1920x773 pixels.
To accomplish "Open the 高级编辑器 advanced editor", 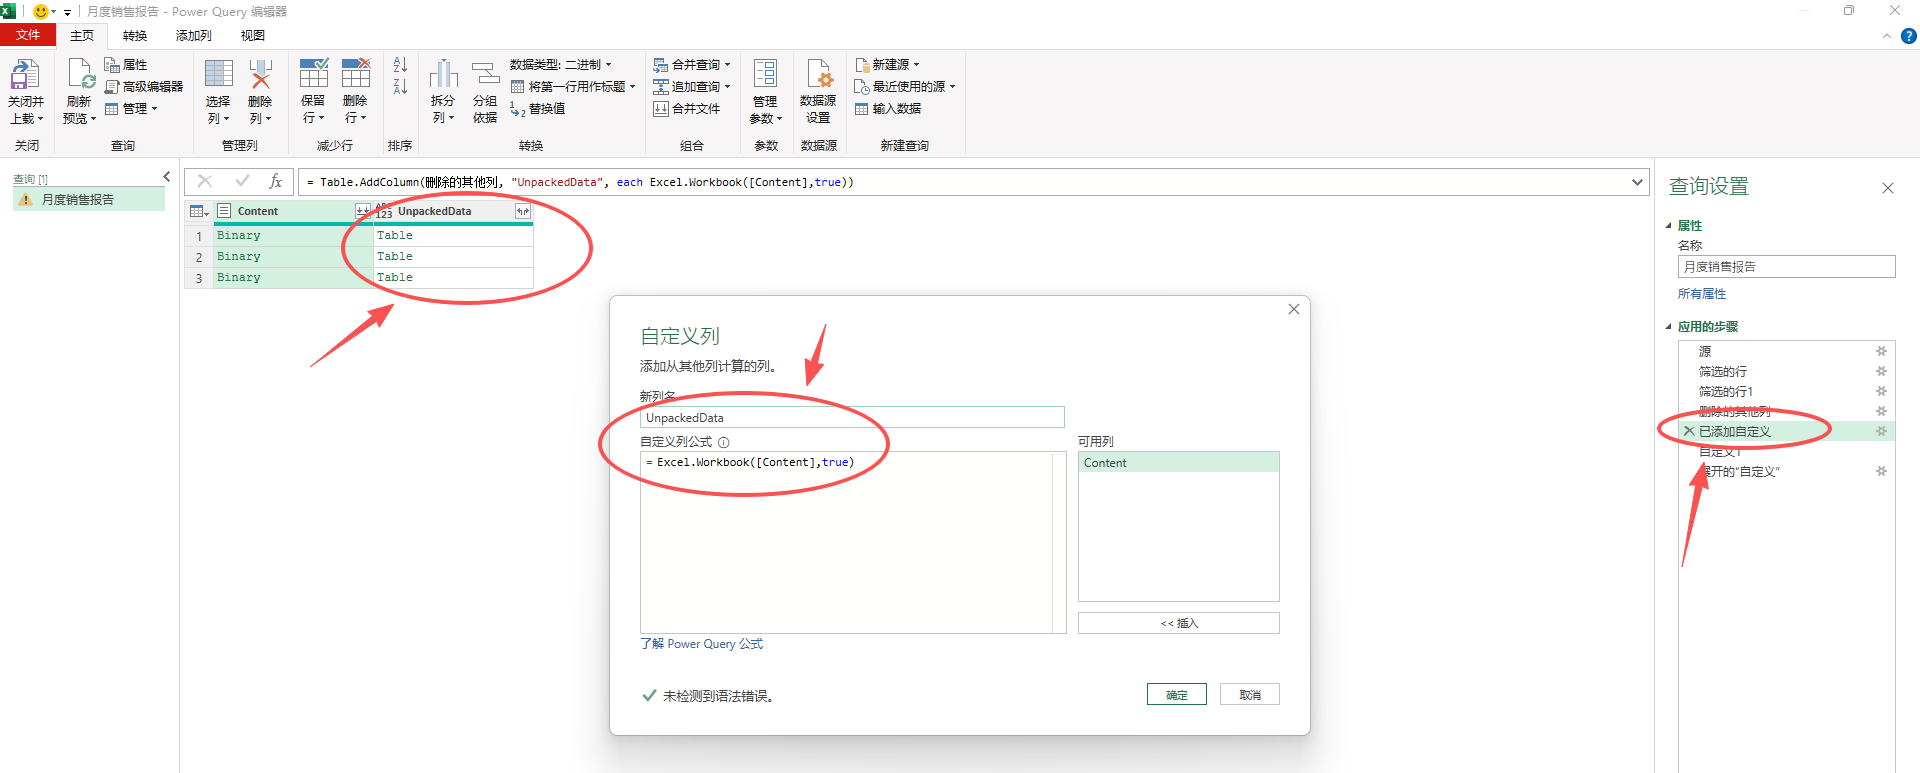I will [144, 87].
